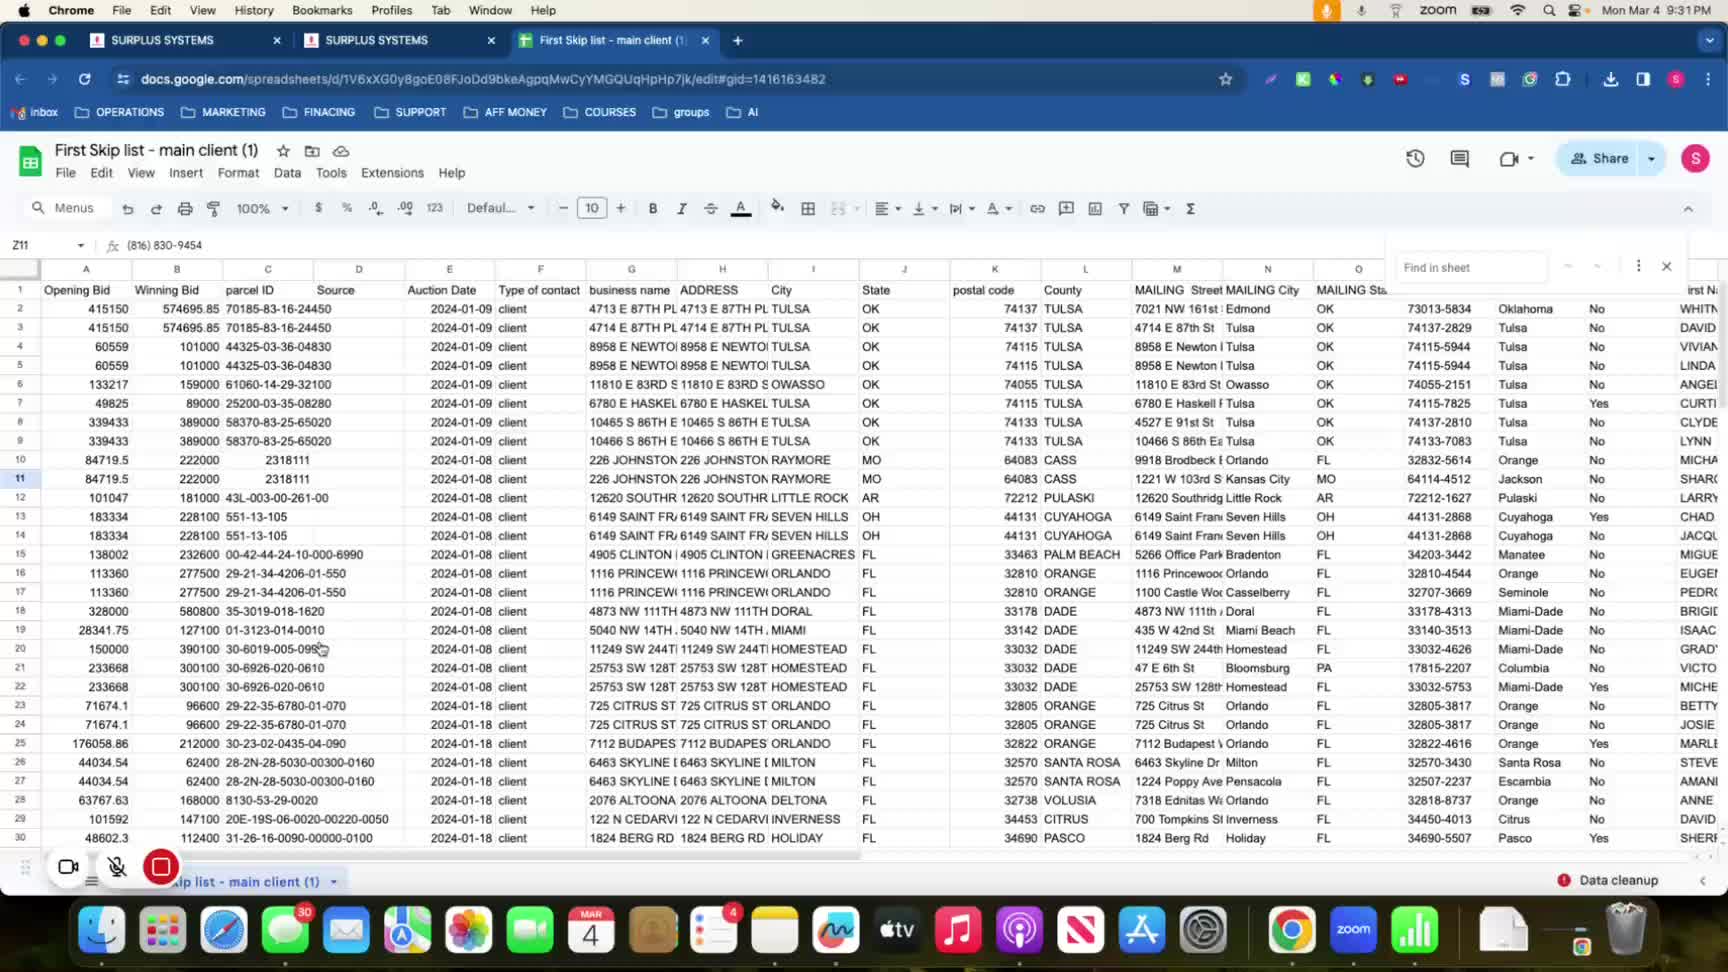Toggle bold formatting
The width and height of the screenshot is (1728, 972).
(x=653, y=209)
